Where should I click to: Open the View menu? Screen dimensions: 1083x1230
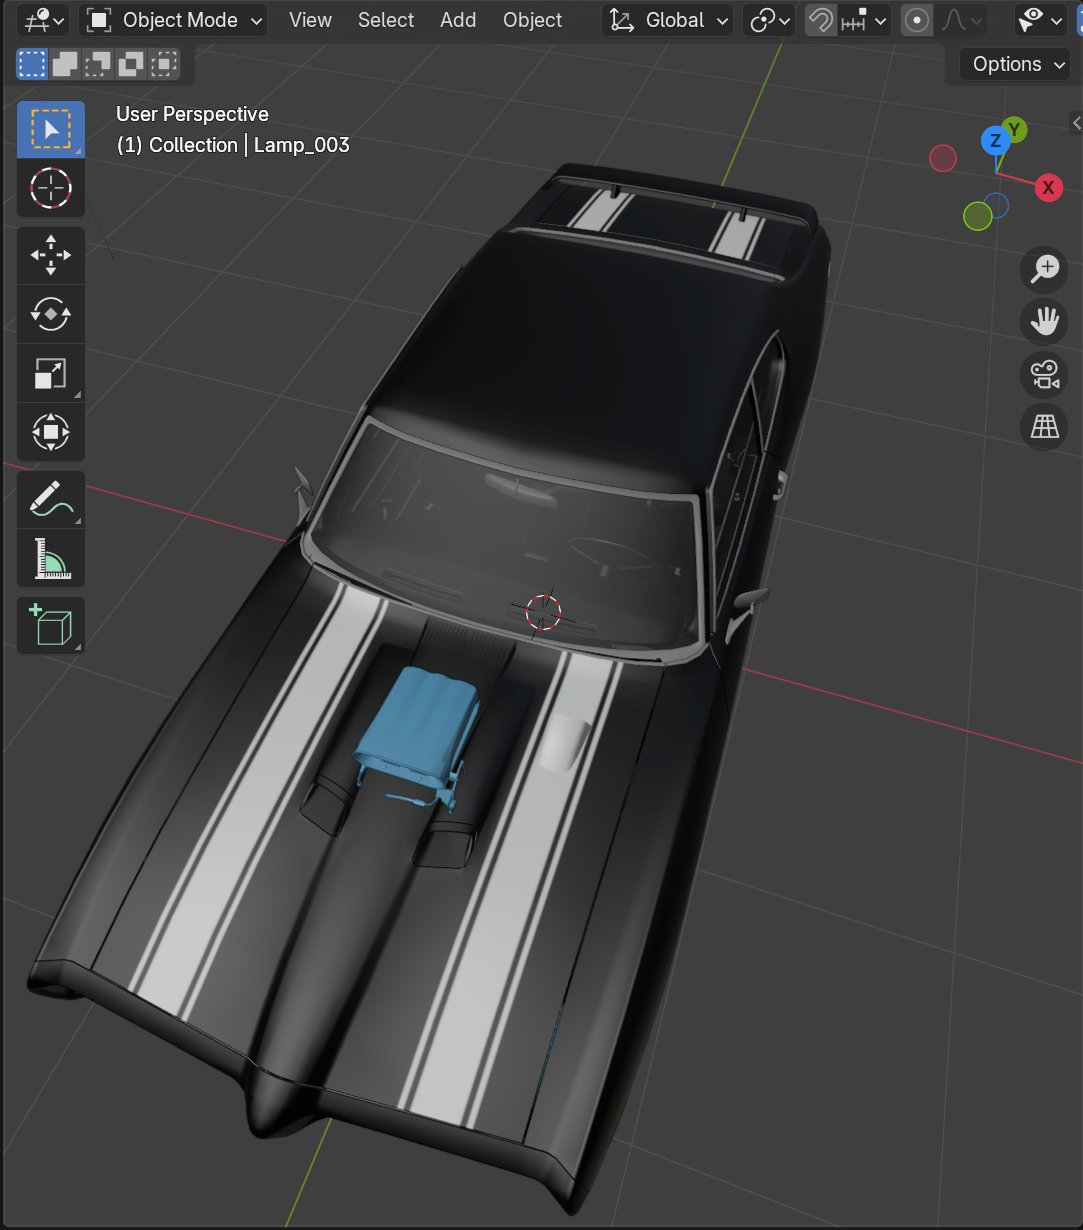tap(310, 20)
